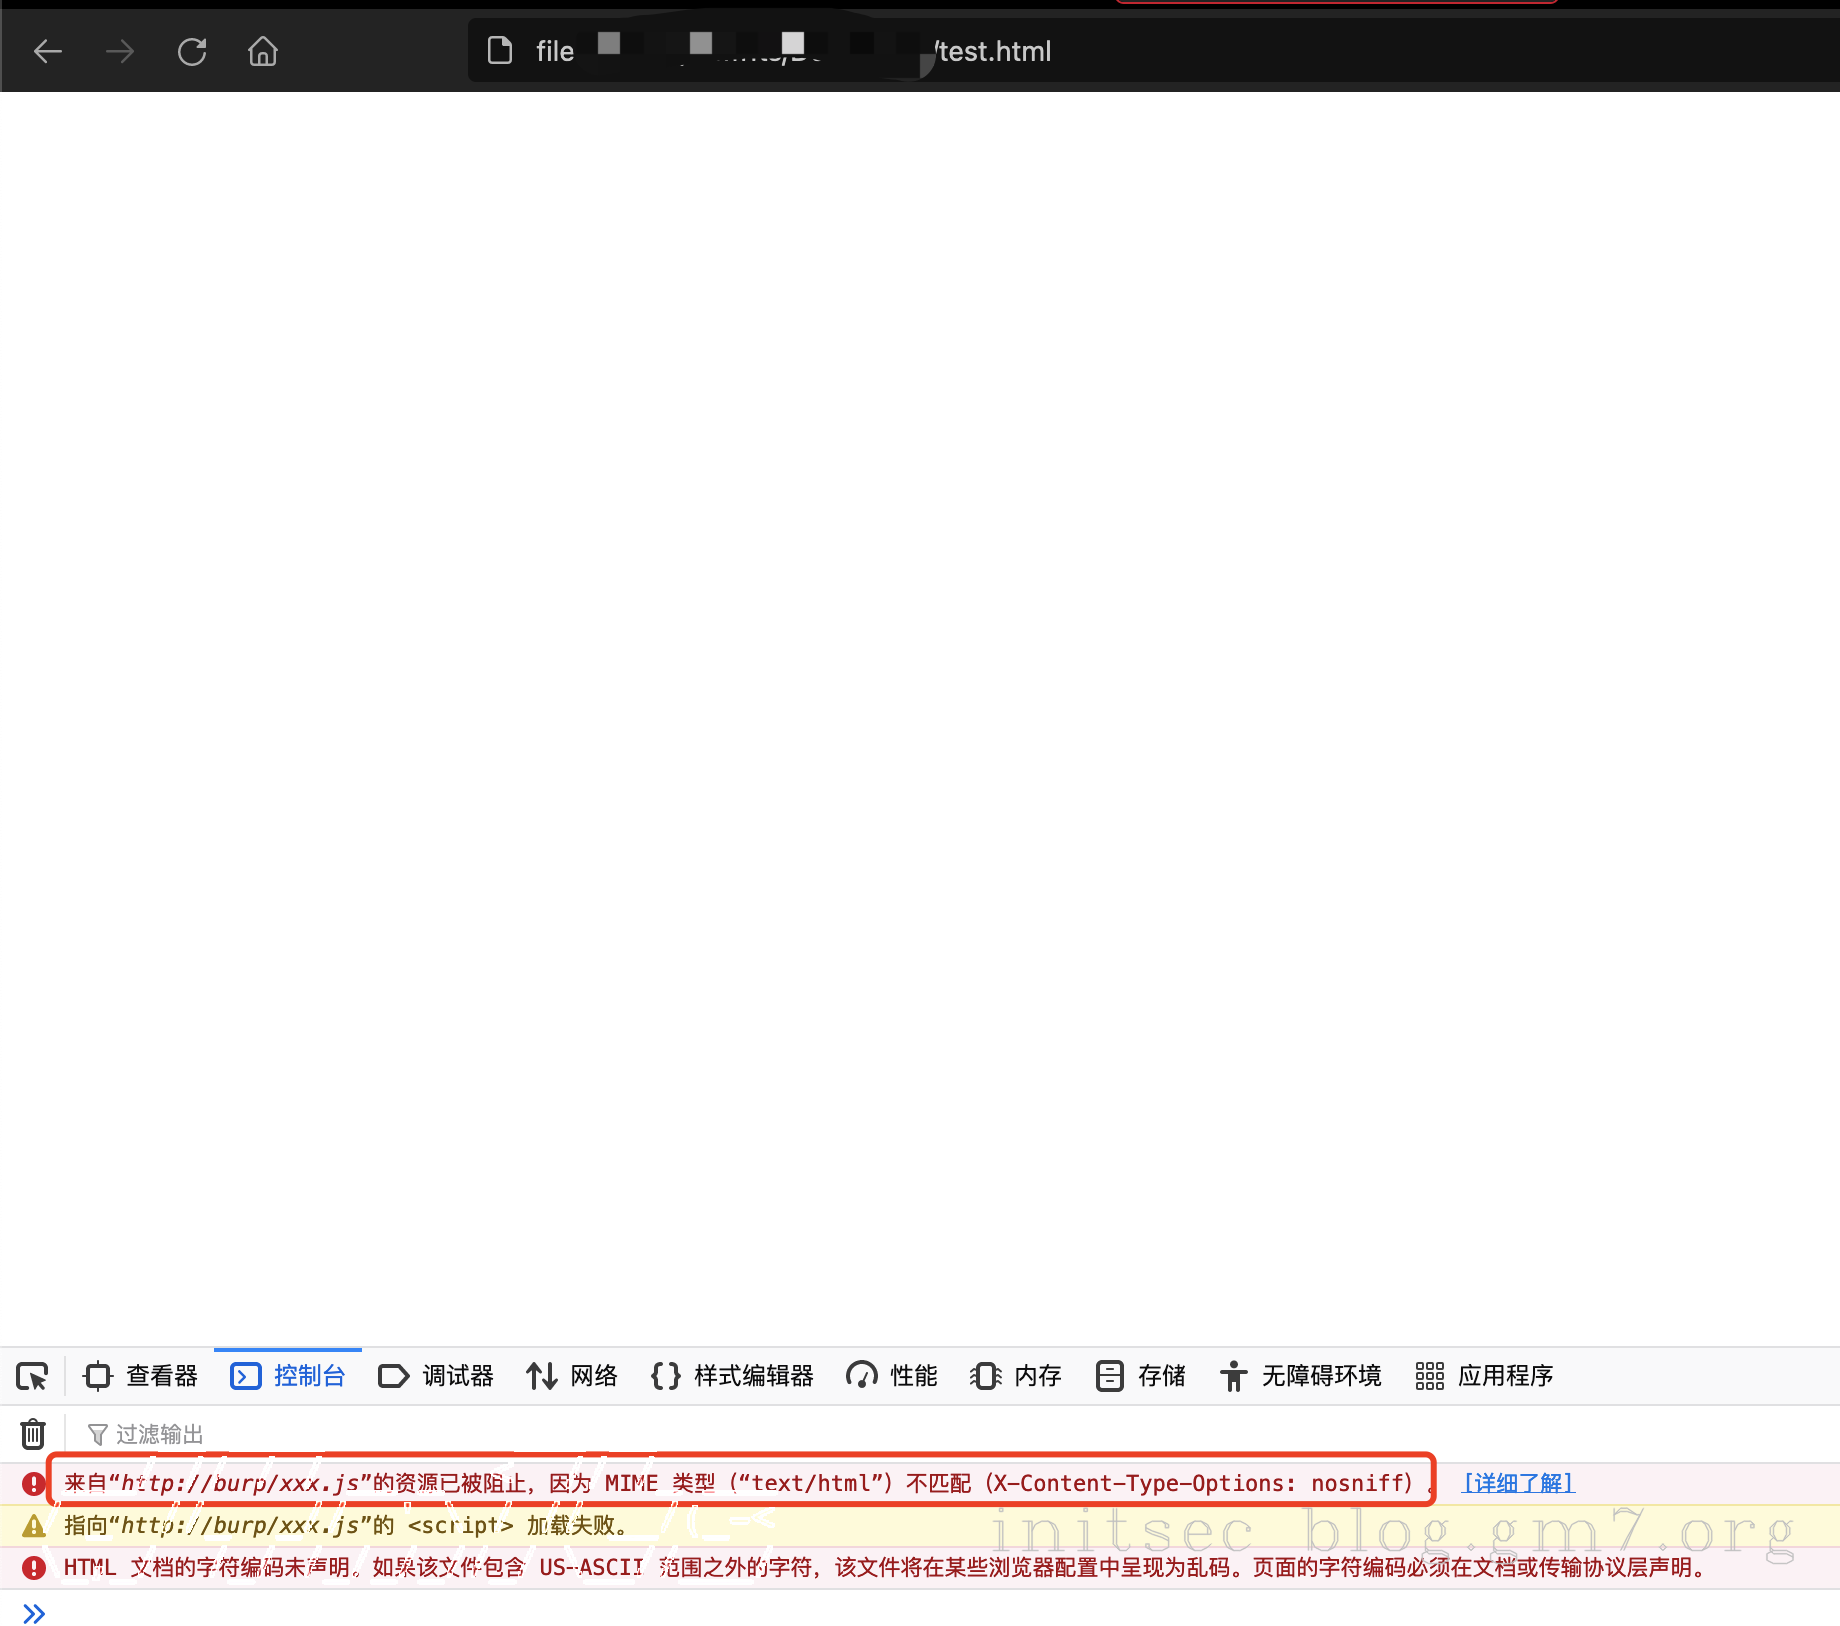The image size is (1840, 1626).
Task: Open the 性能 performance tab
Action: pos(892,1376)
